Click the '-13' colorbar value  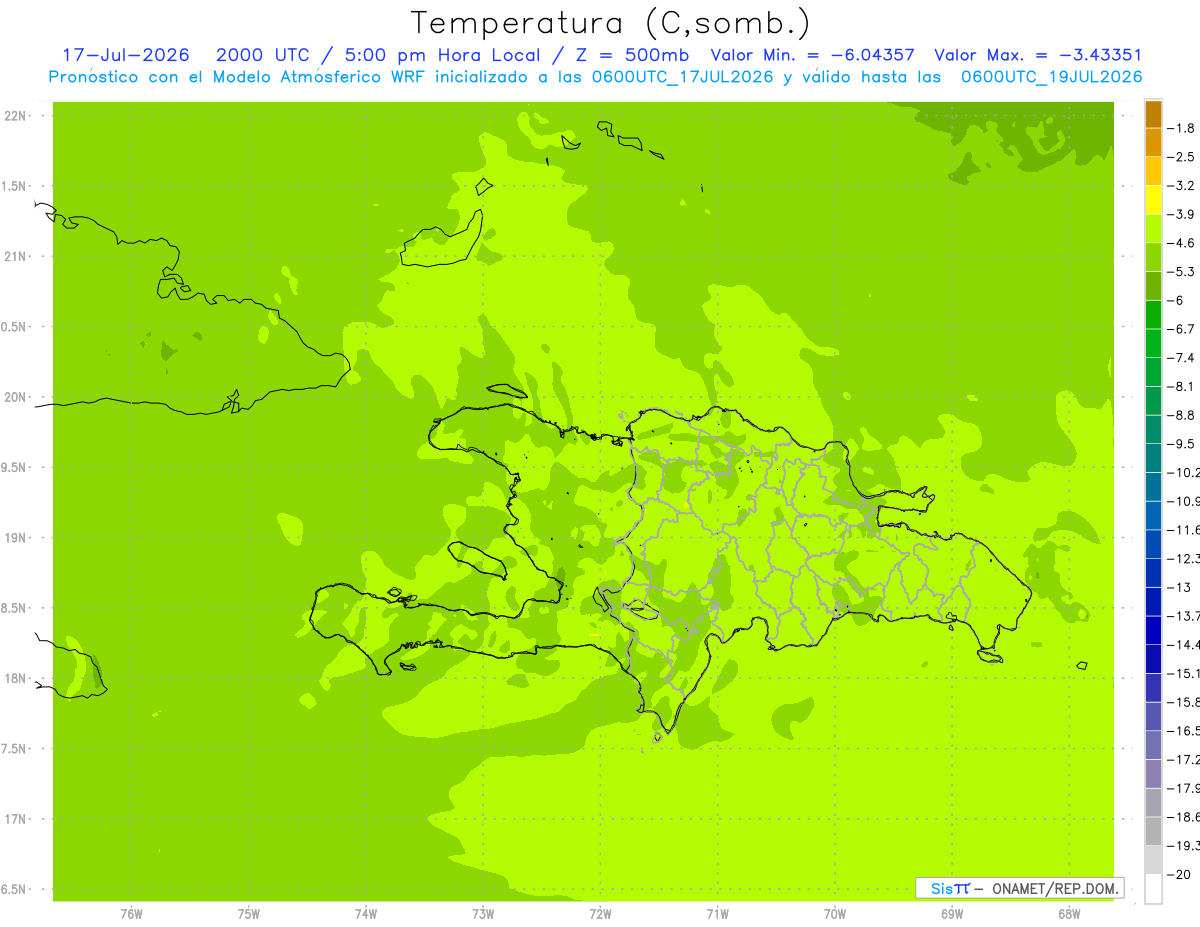point(1178,587)
